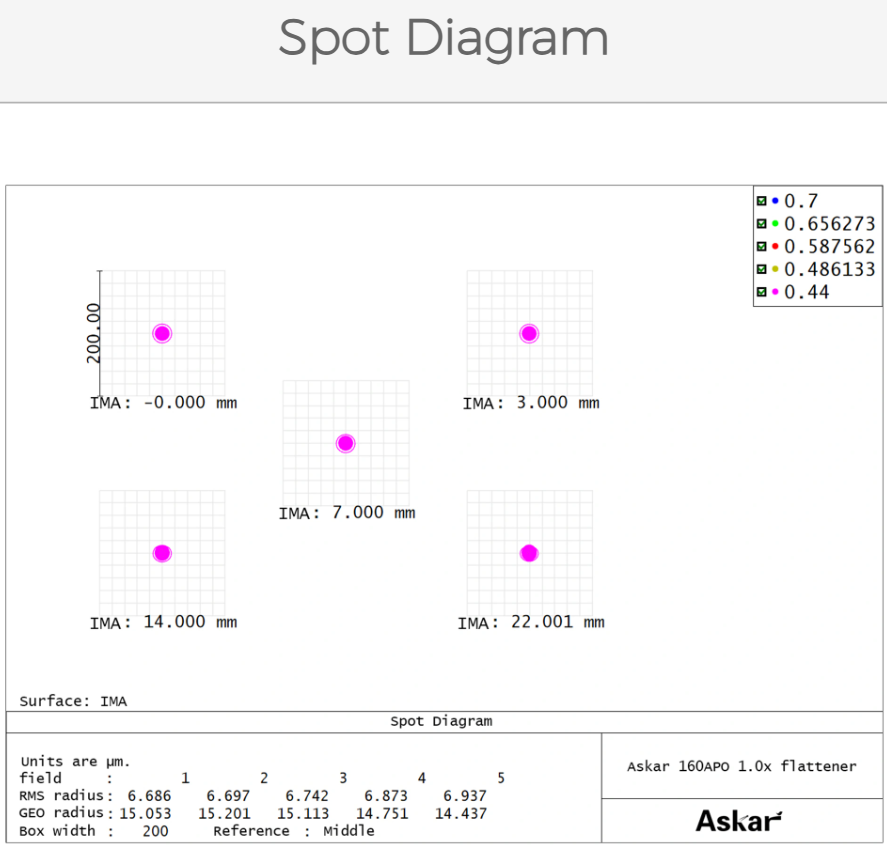Screen dimensions: 887x847
Task: Click the red dot beside 0.587562
Action: point(775,246)
